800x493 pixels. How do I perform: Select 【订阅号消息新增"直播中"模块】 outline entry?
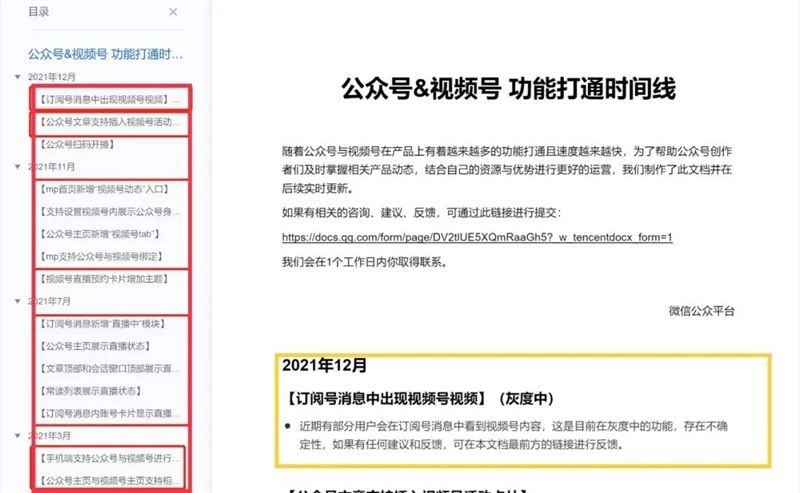coord(103,324)
